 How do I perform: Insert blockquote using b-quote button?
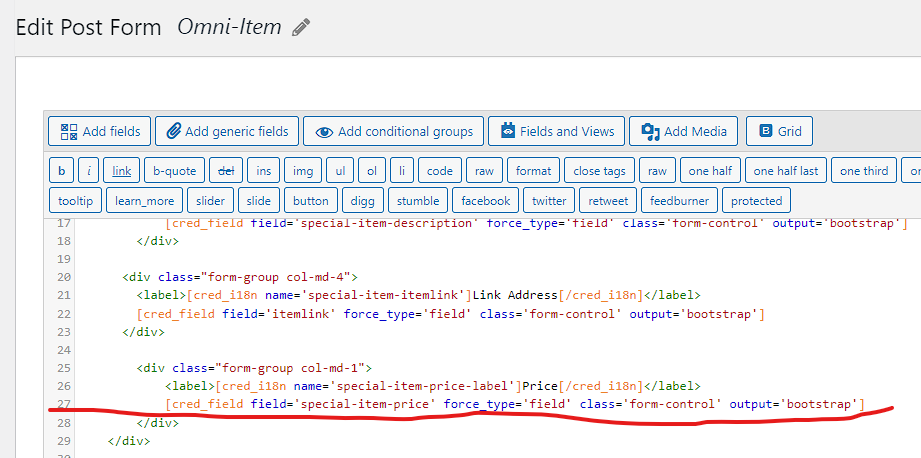[x=174, y=171]
